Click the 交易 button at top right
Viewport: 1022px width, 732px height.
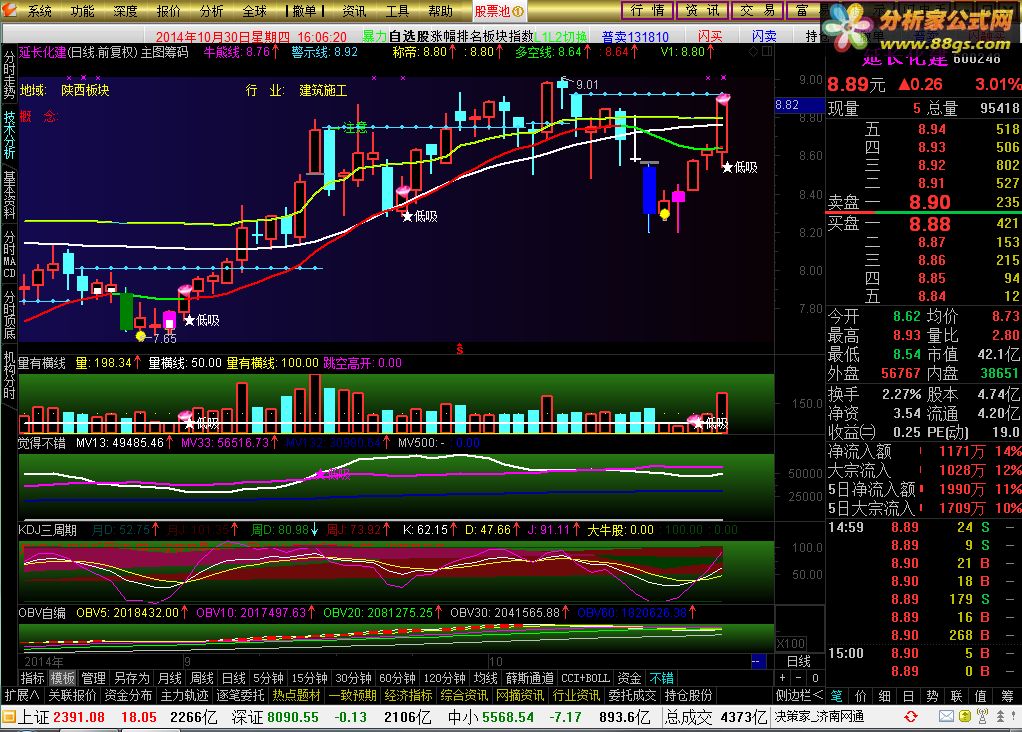point(757,10)
